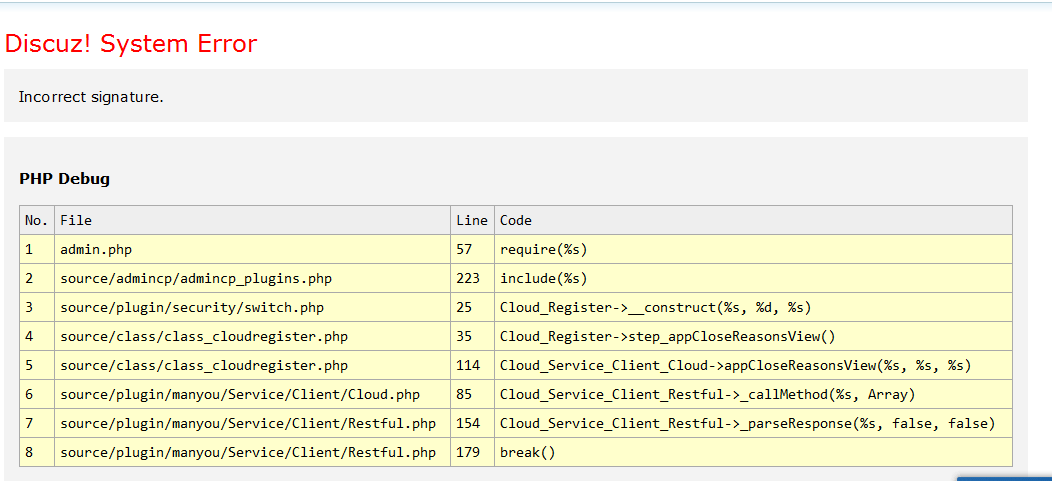
Task: Click the step_appCloseReasonsView() code cell
Action: pos(667,336)
